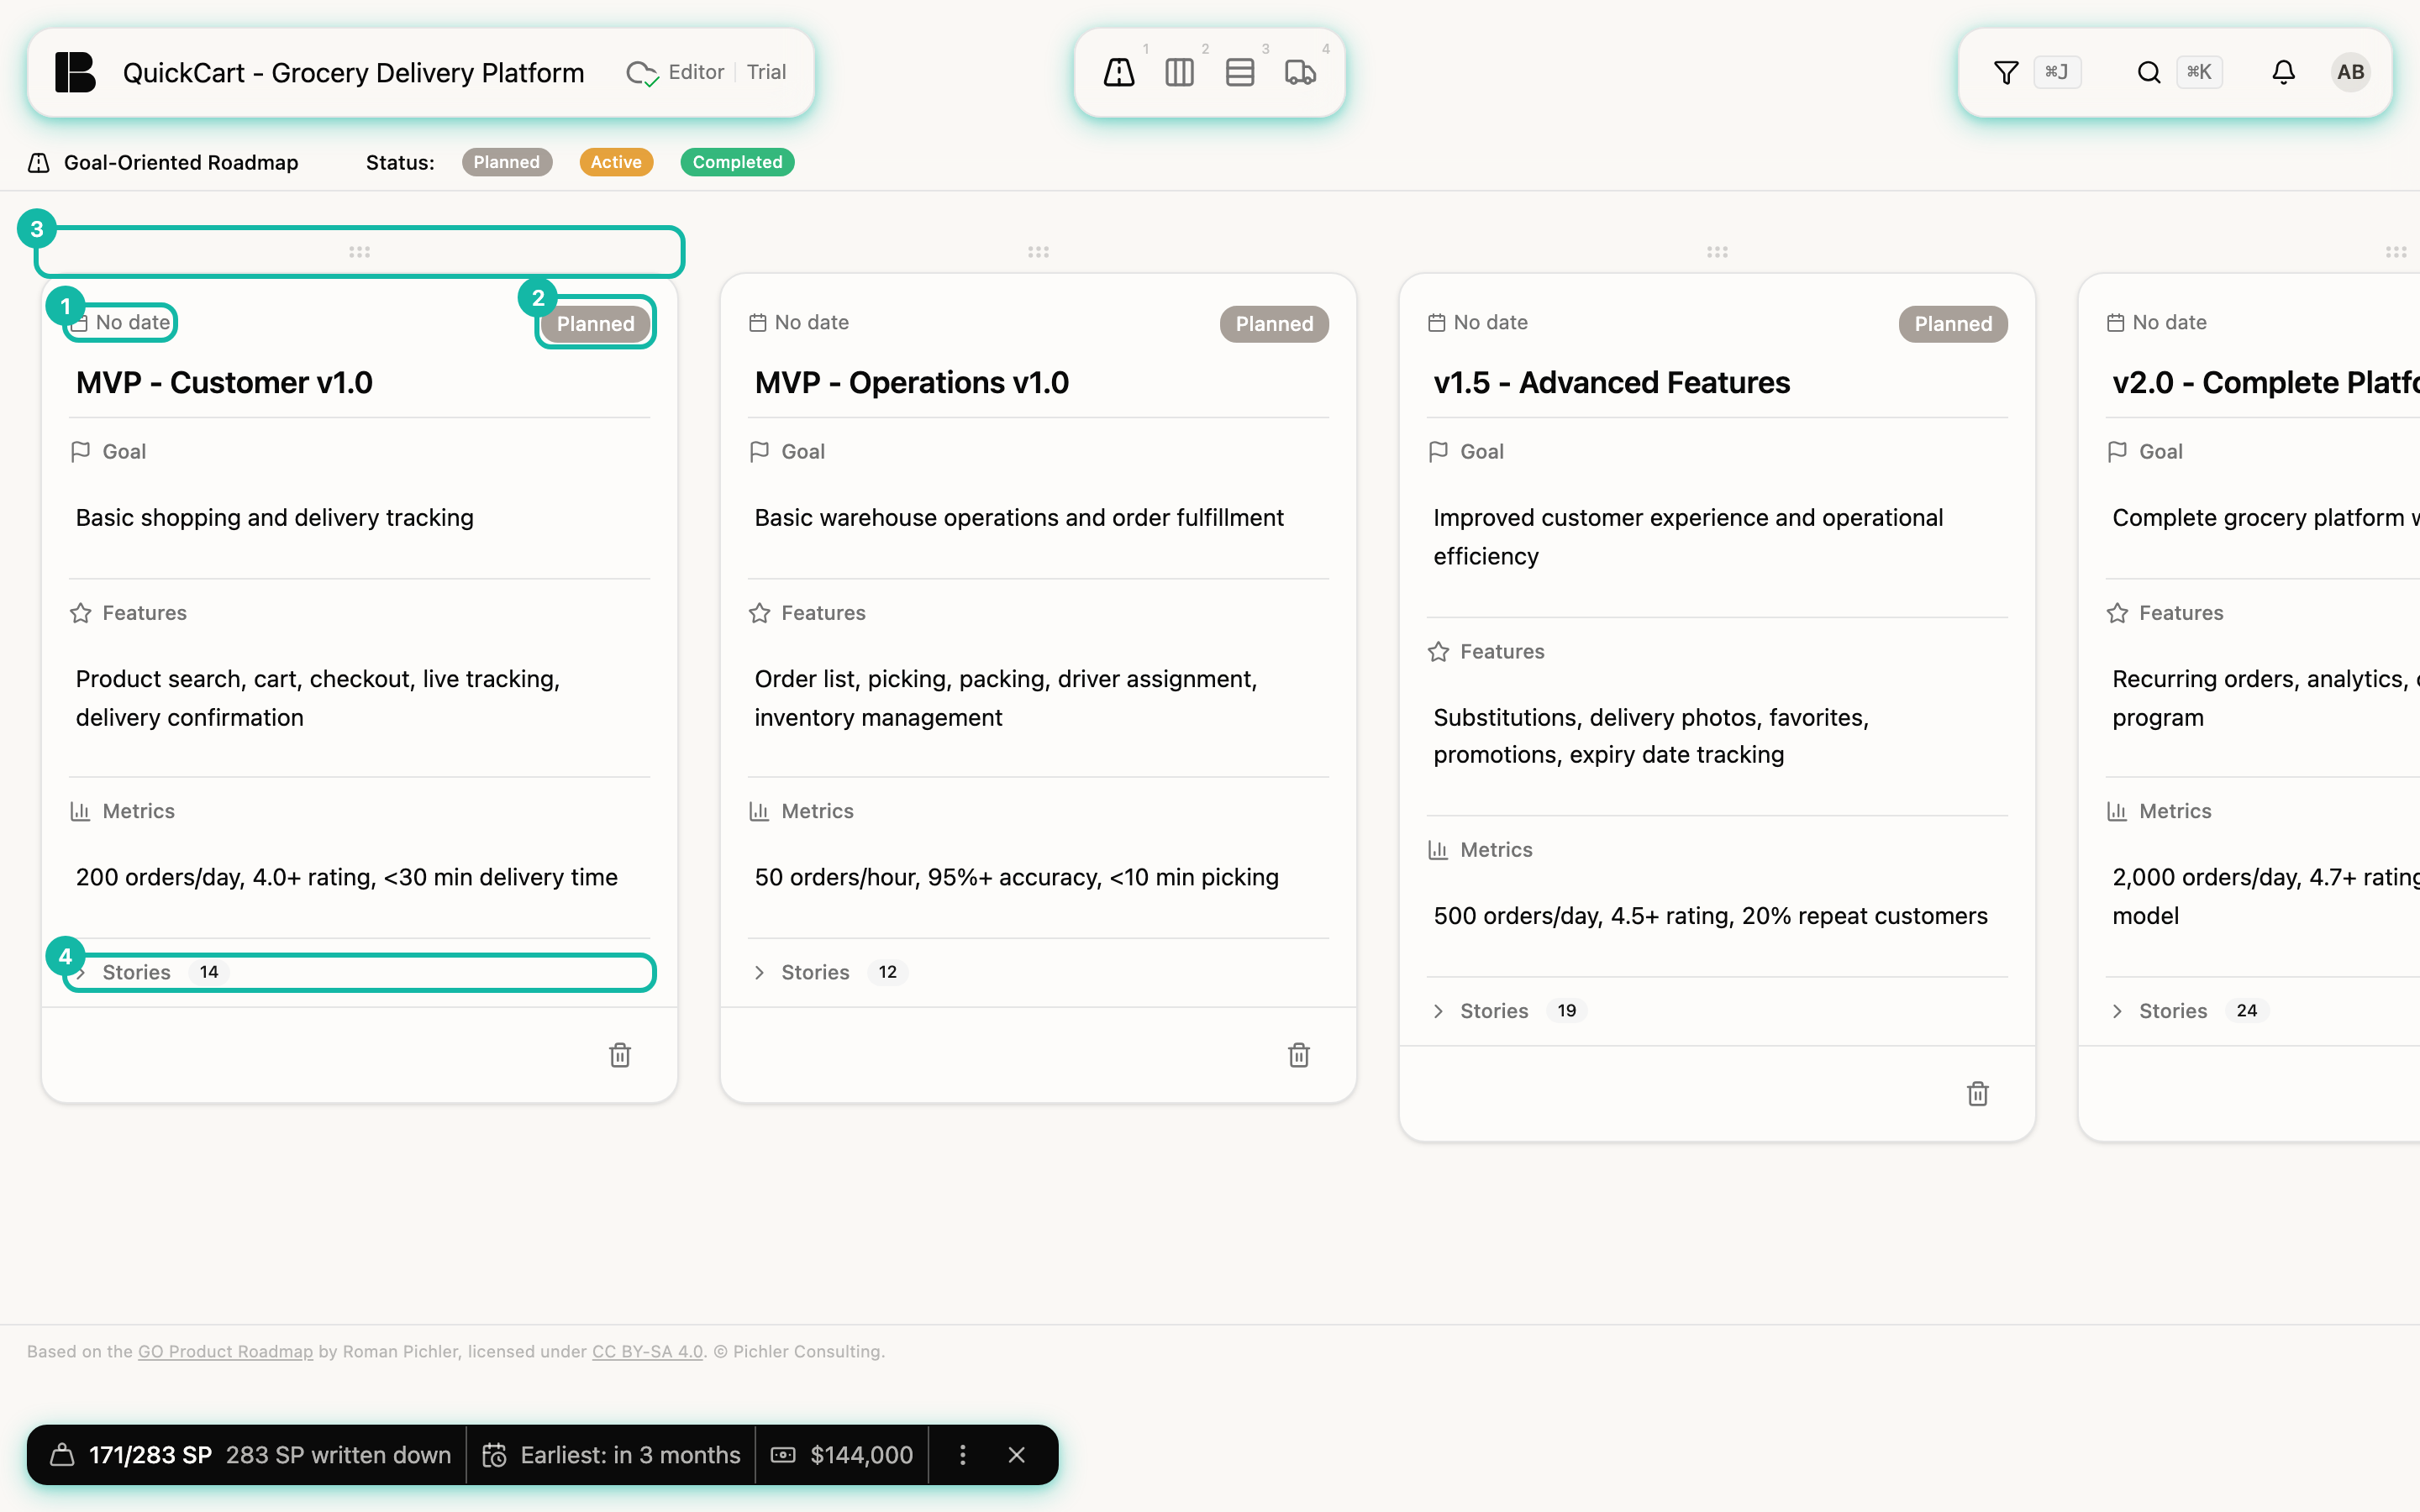This screenshot has width=2420, height=1512.
Task: Delete the v1.5 - Advanced Features card
Action: tap(1978, 1094)
